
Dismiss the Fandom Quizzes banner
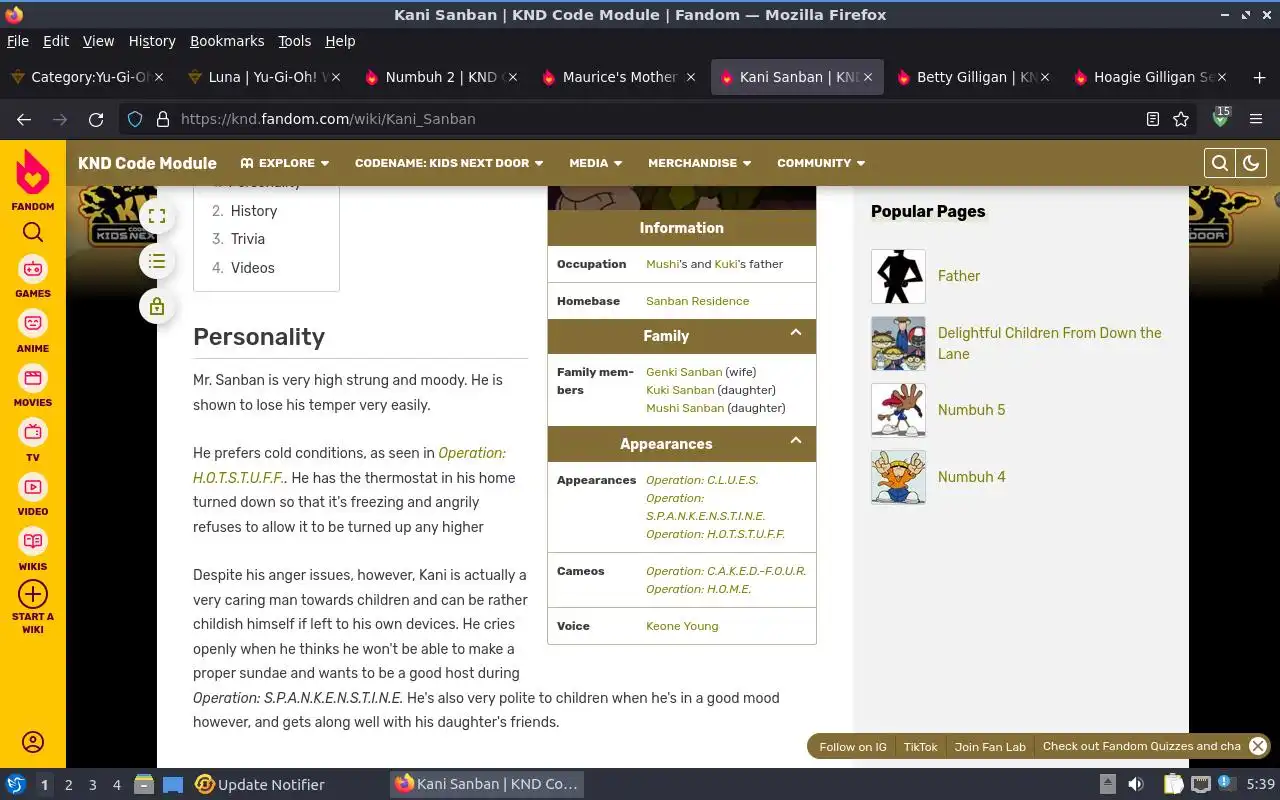1258,746
